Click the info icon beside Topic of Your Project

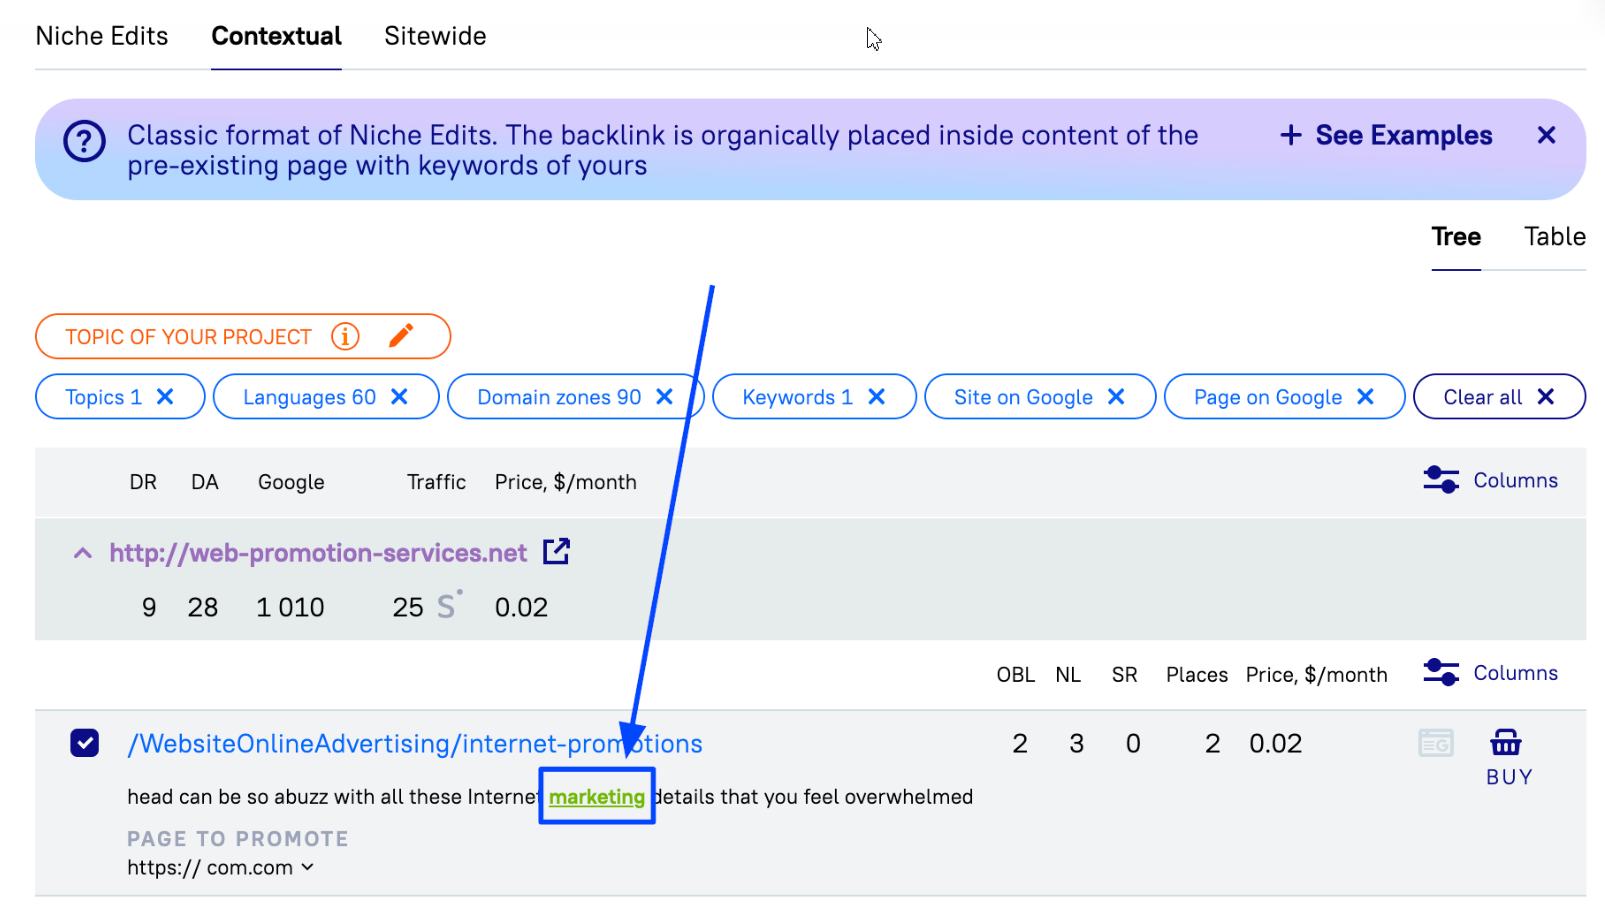pos(345,336)
